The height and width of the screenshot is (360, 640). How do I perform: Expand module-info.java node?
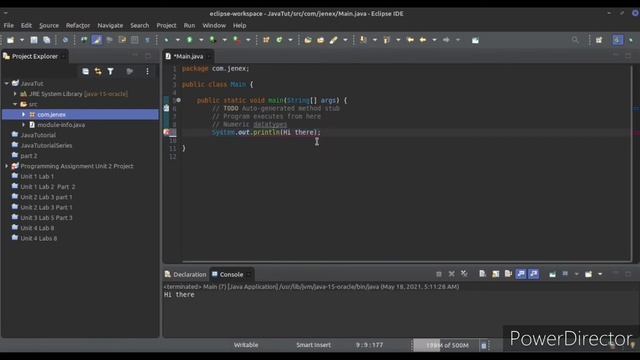coord(23,124)
